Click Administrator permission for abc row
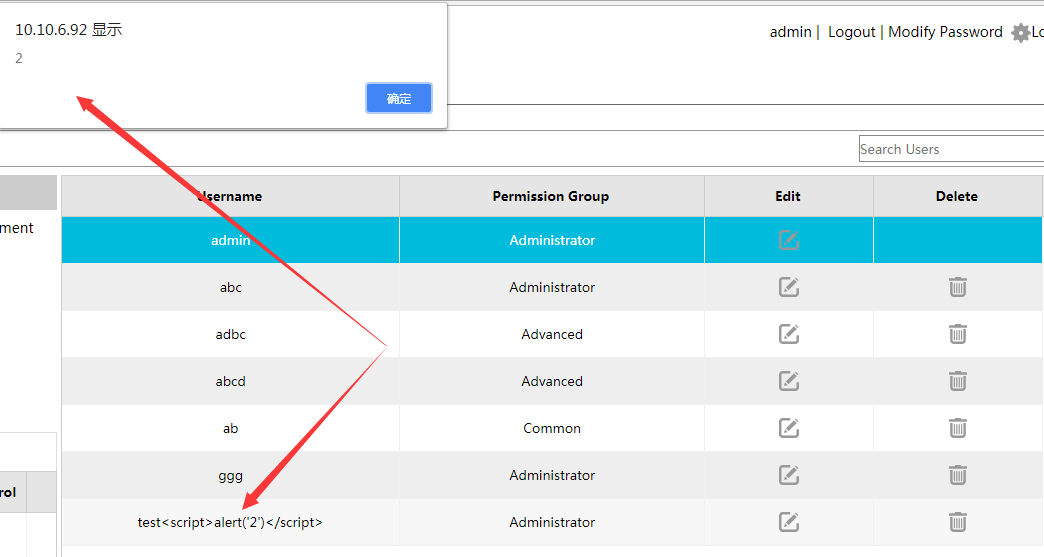Viewport: 1044px width, 557px height. pos(551,287)
